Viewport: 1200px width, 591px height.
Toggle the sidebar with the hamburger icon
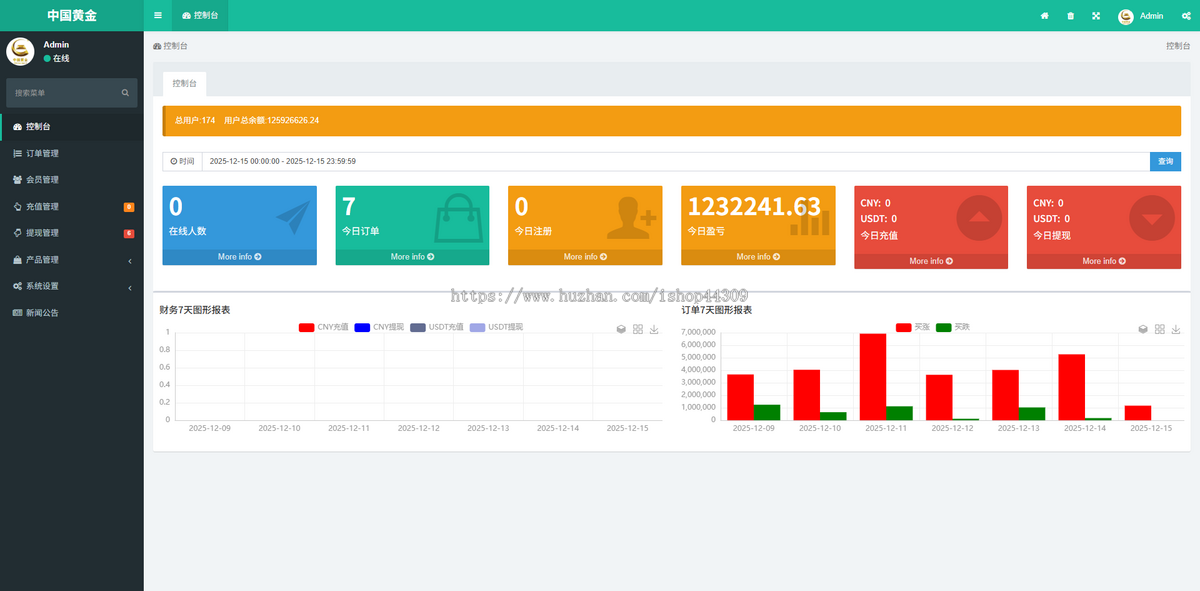tap(158, 16)
